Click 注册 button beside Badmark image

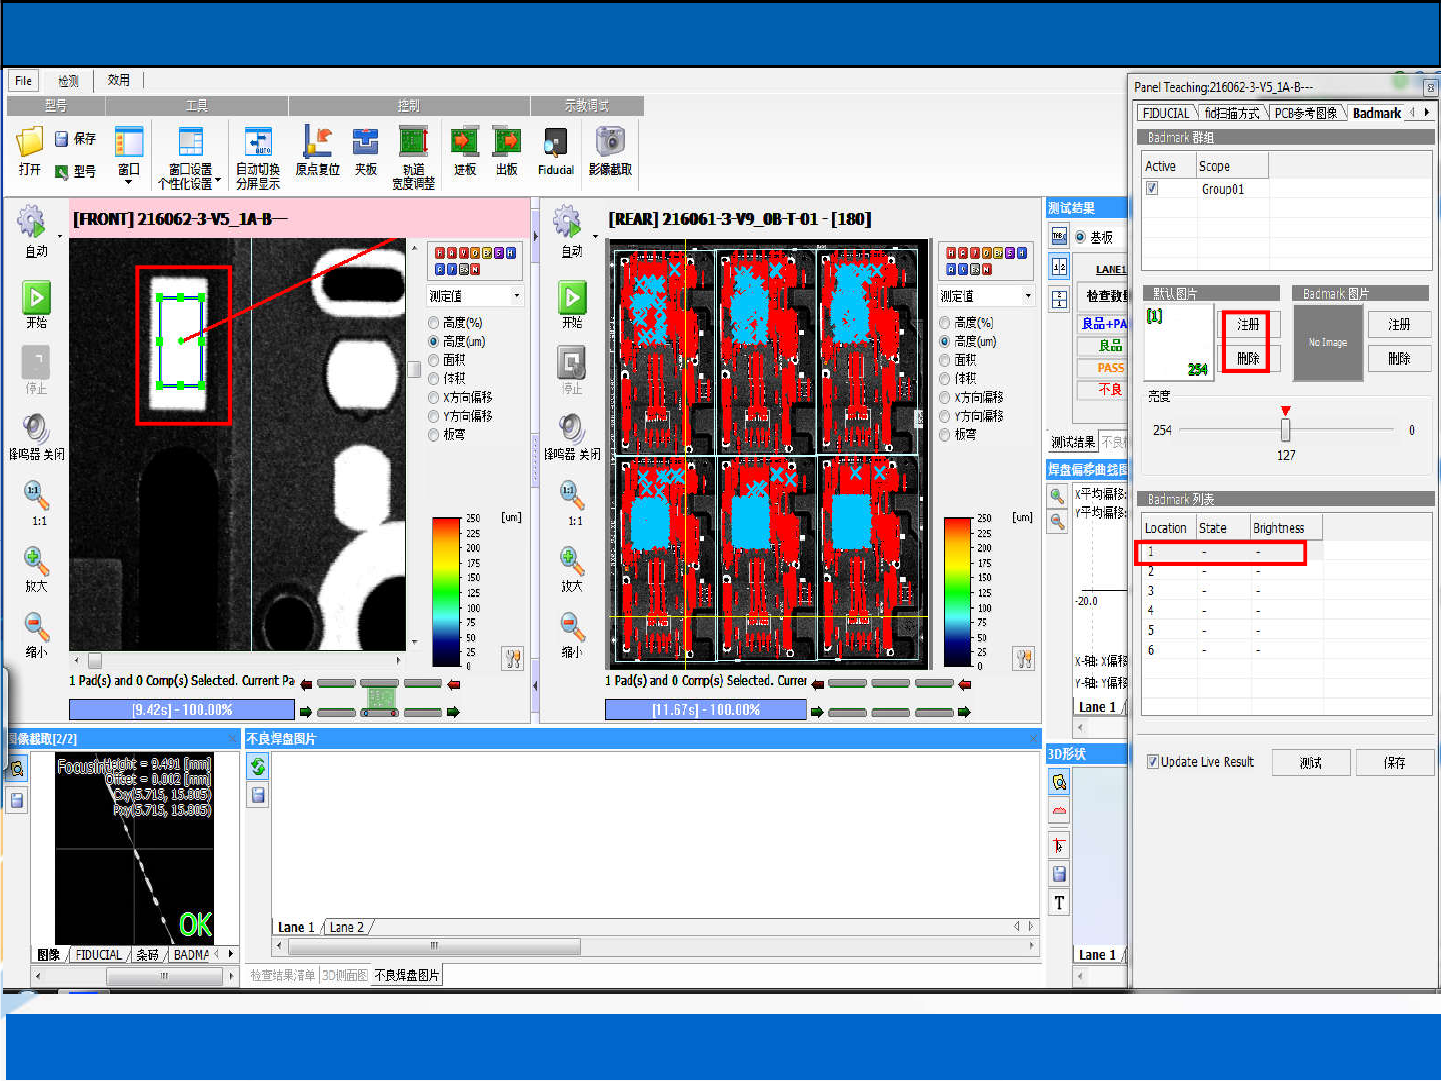click(1398, 324)
